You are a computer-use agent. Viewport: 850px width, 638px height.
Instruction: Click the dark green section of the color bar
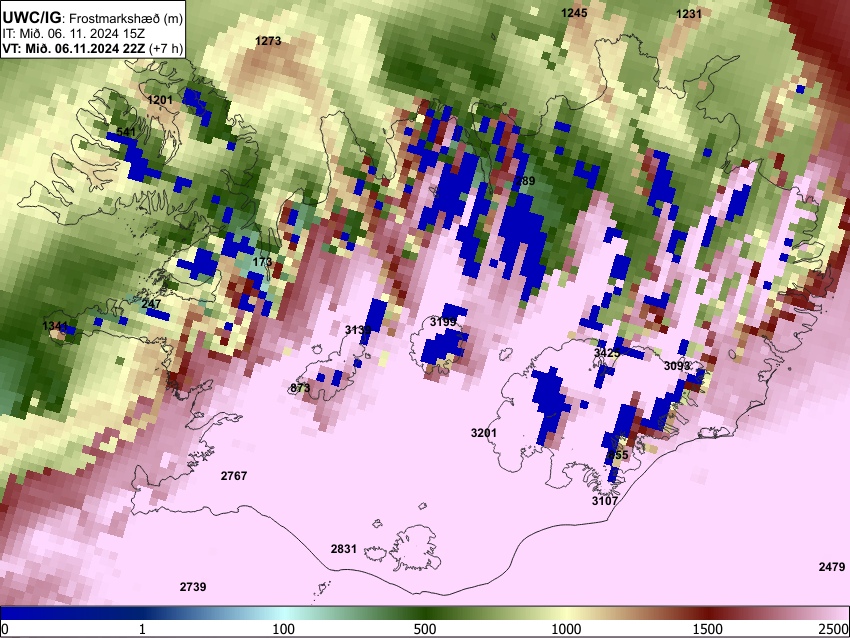click(x=425, y=614)
